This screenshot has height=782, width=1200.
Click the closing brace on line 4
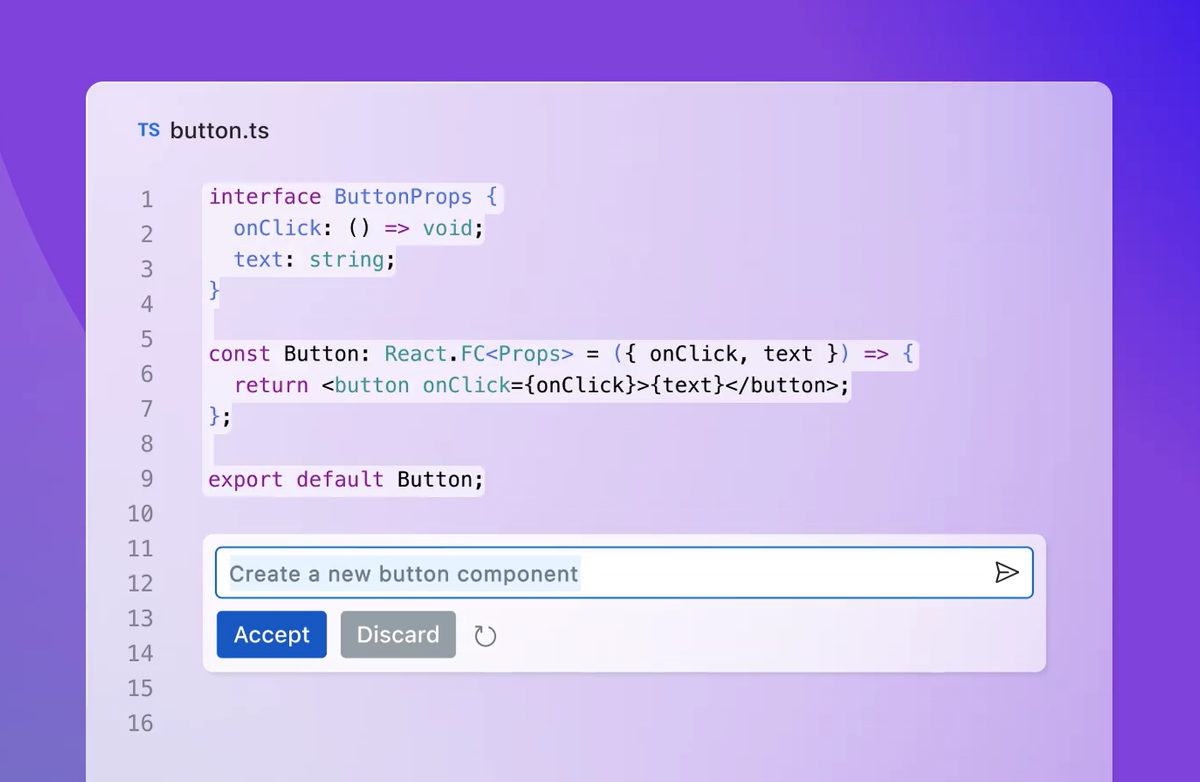(213, 290)
